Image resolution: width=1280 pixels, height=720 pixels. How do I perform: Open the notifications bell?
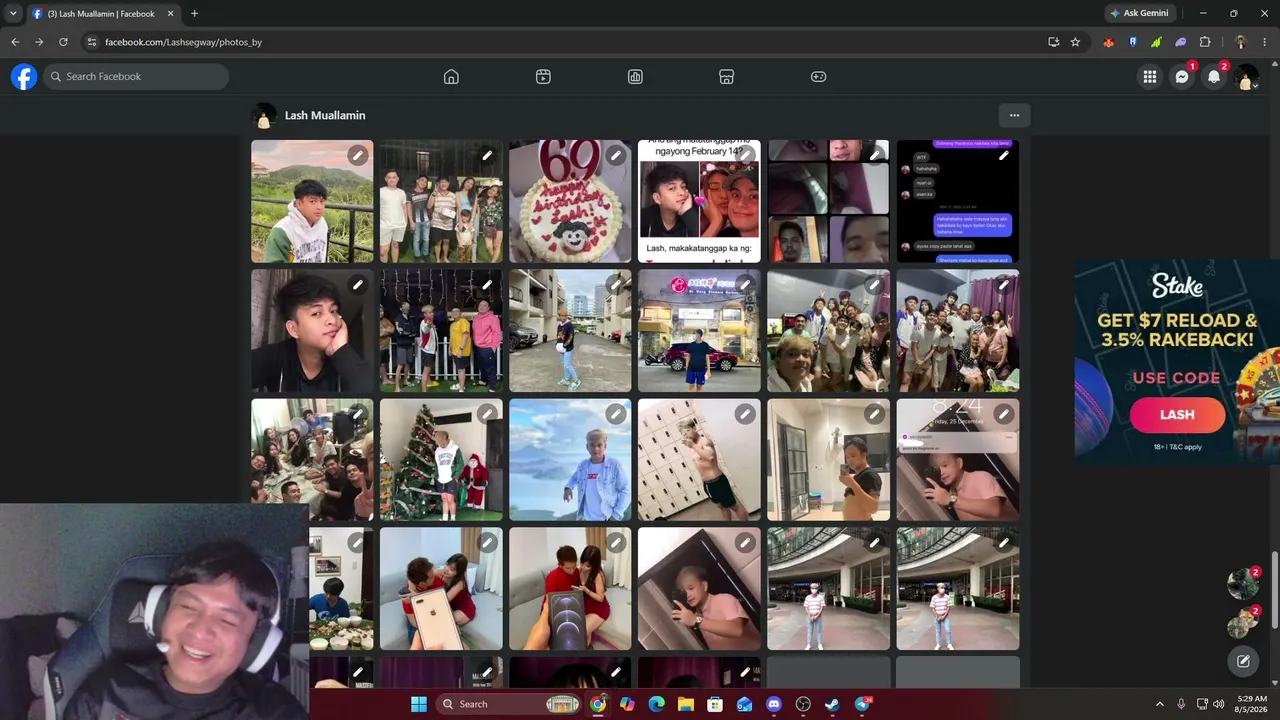tap(1214, 77)
